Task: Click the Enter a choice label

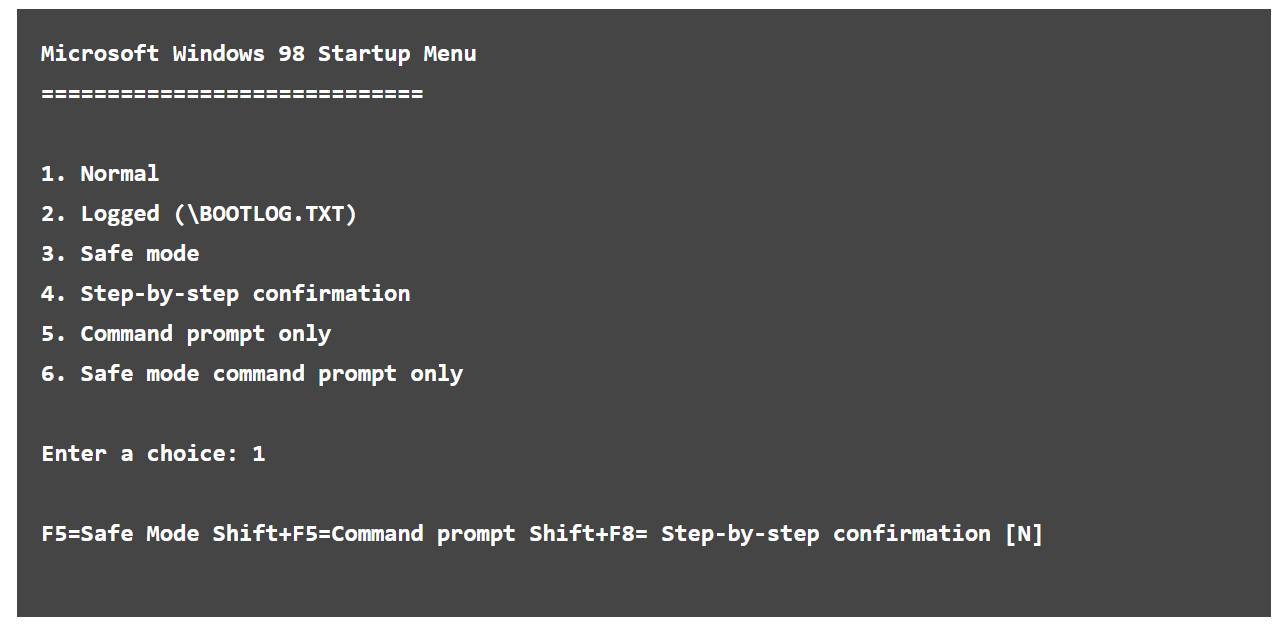Action: click(139, 454)
